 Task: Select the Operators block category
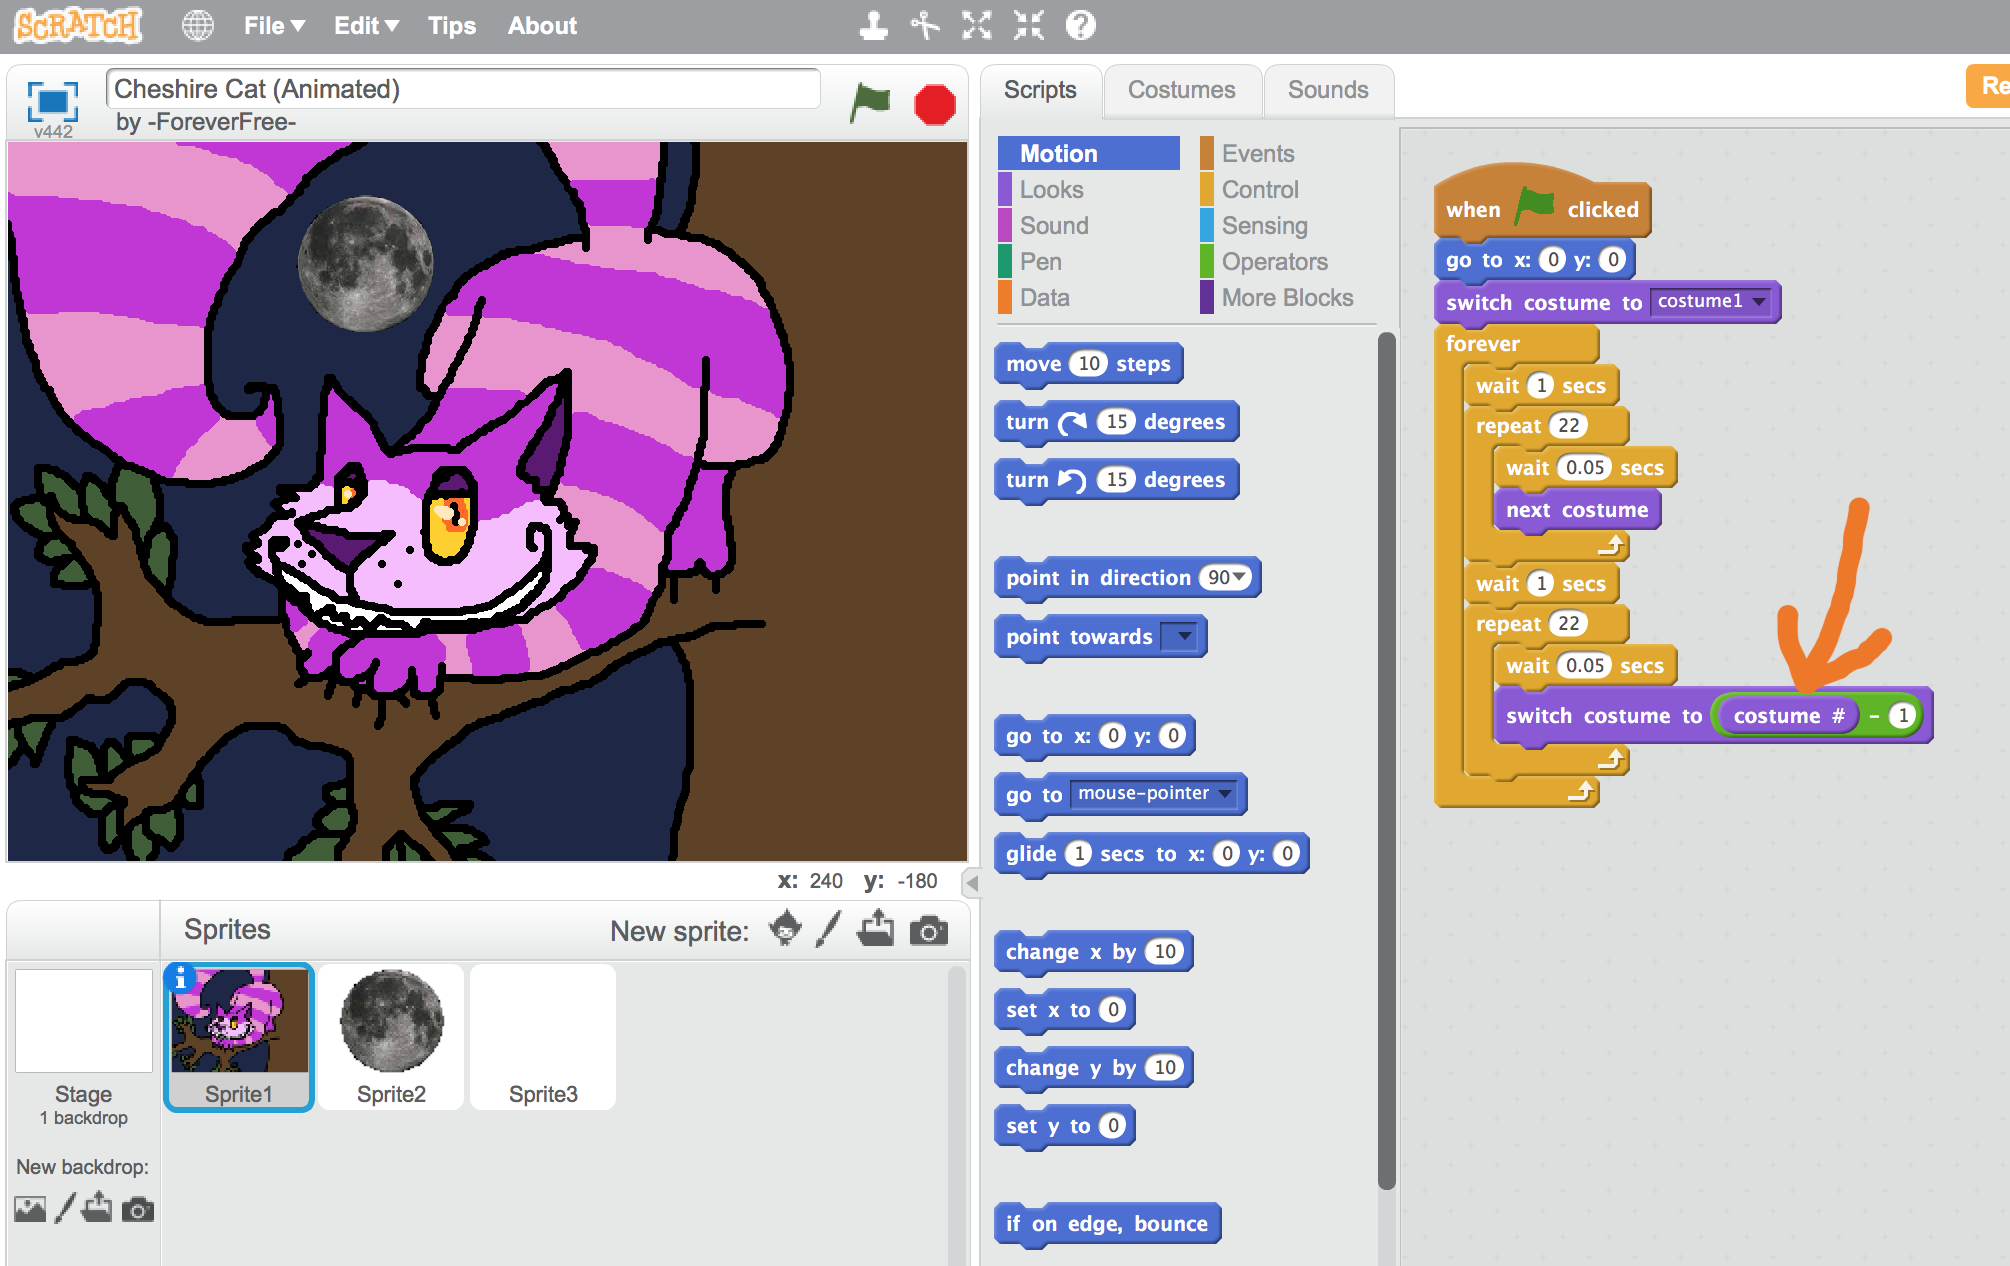pyautogui.click(x=1274, y=261)
